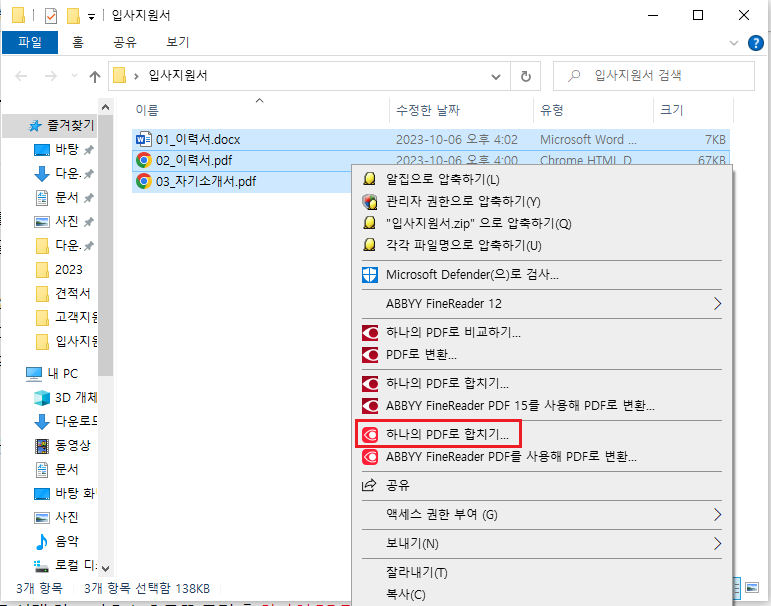Click the navigation pane scrollbar down arrow

coord(105,568)
